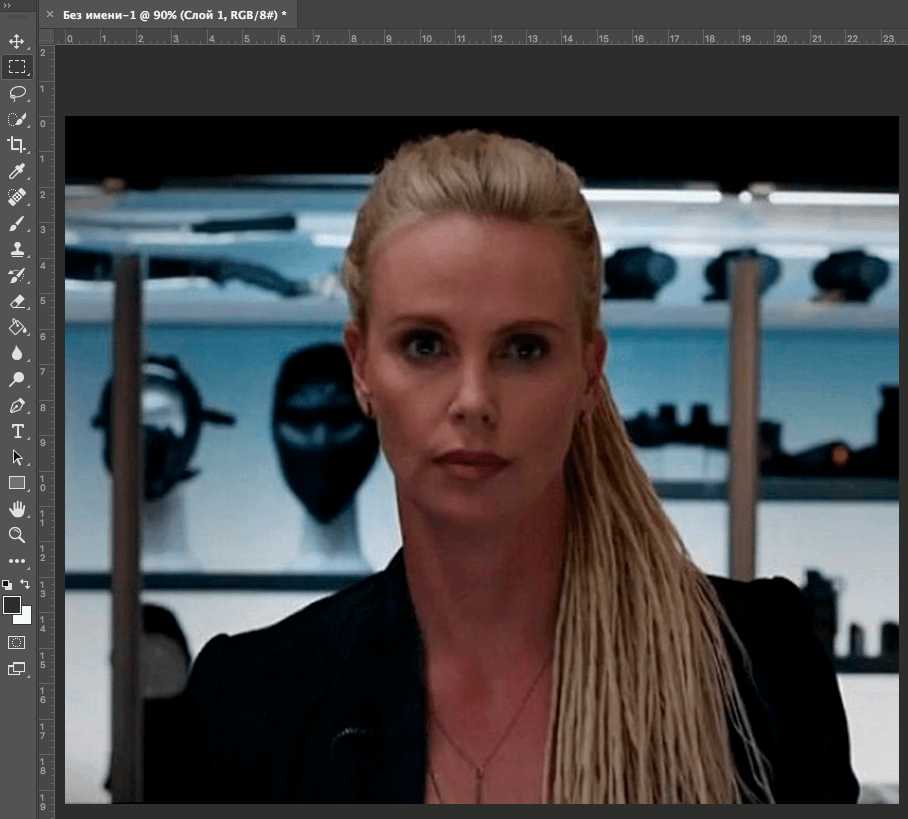Expand the toolbar with double-arrow
This screenshot has height=819, width=908.
pos(7,5)
